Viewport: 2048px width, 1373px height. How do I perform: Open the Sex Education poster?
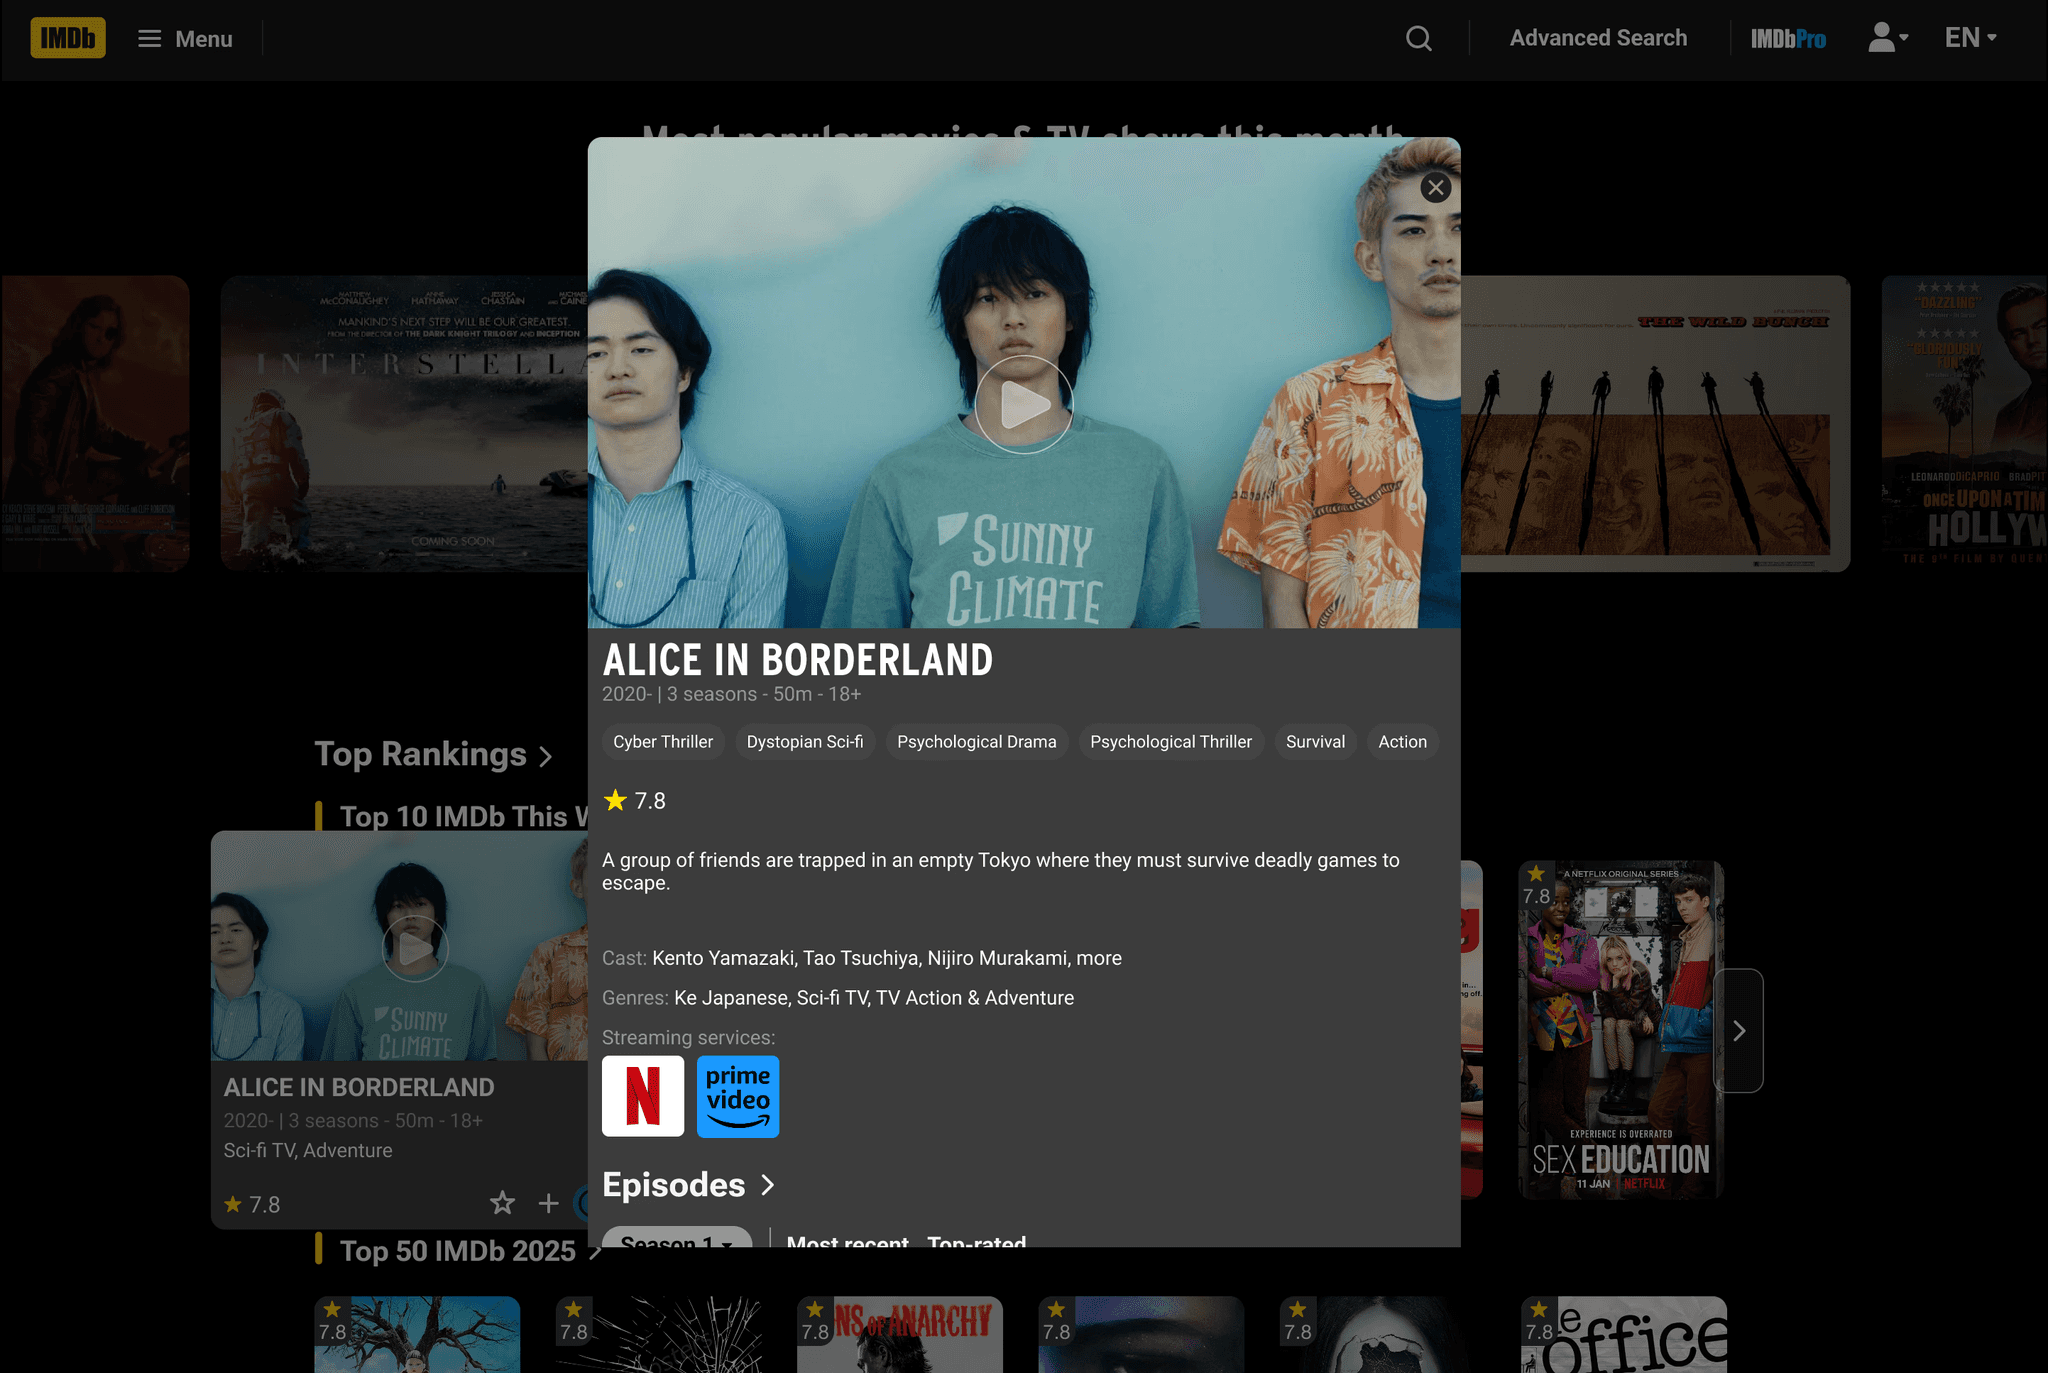[x=1620, y=1030]
